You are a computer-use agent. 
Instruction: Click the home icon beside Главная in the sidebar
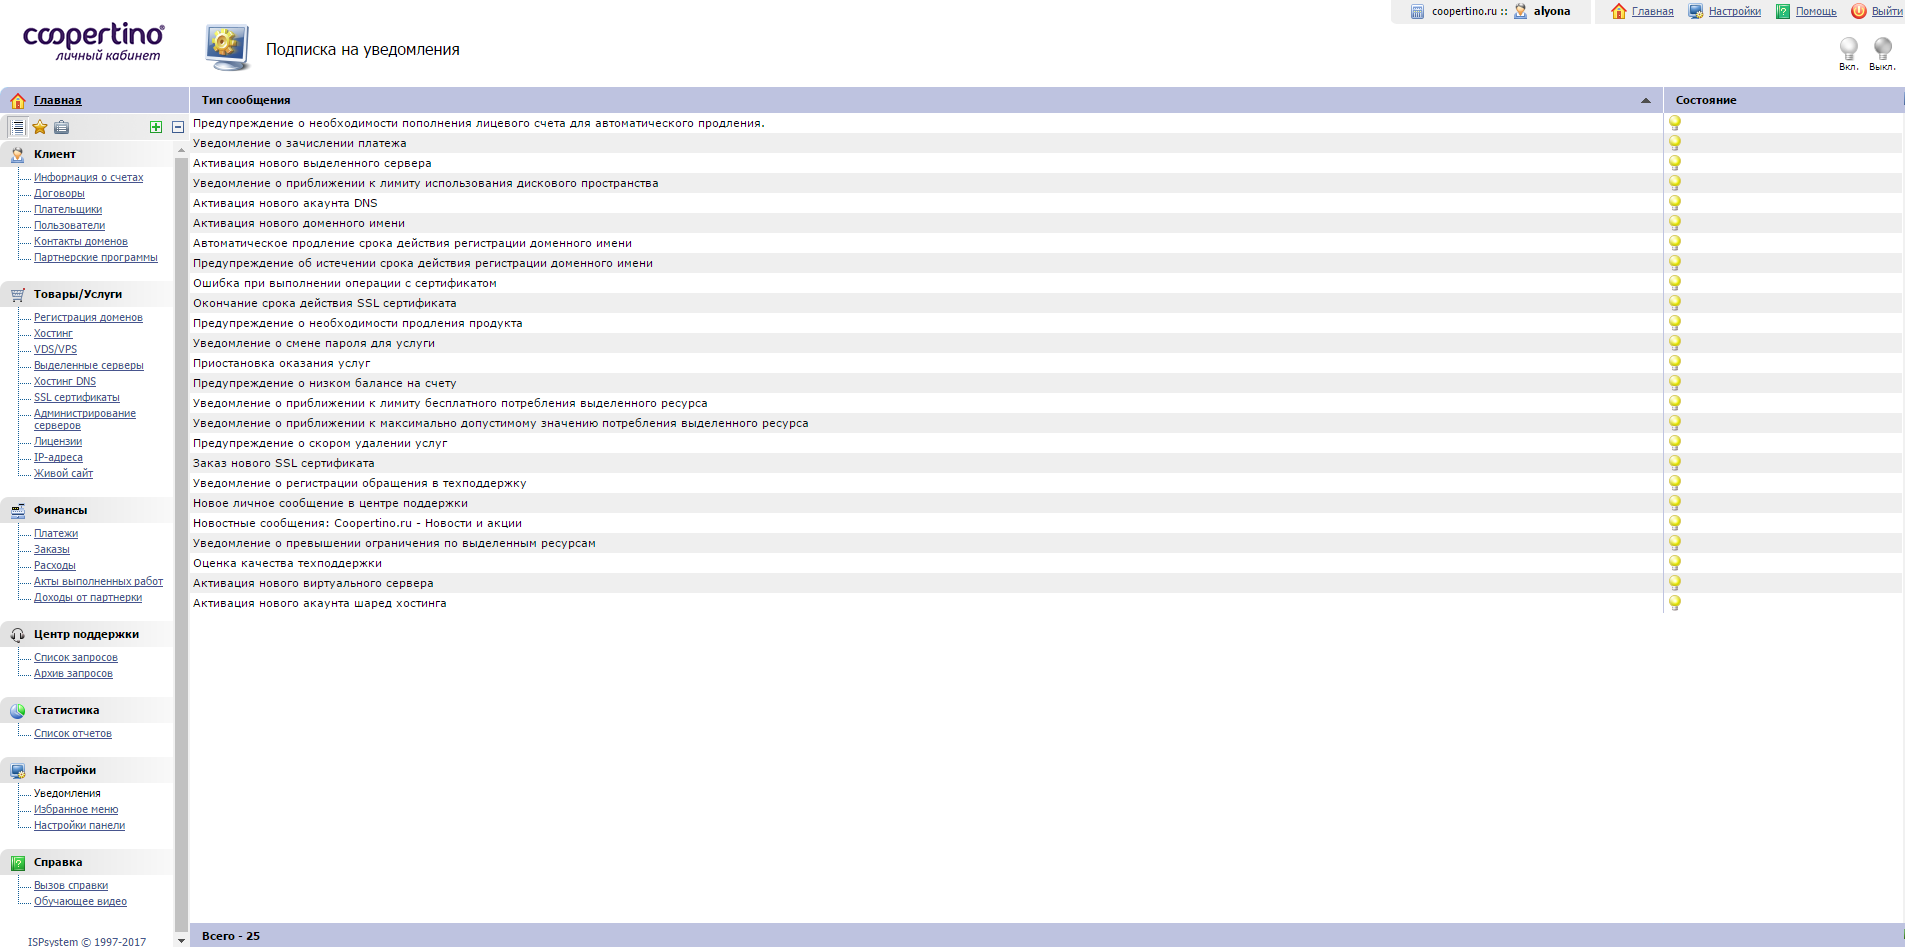tap(18, 100)
